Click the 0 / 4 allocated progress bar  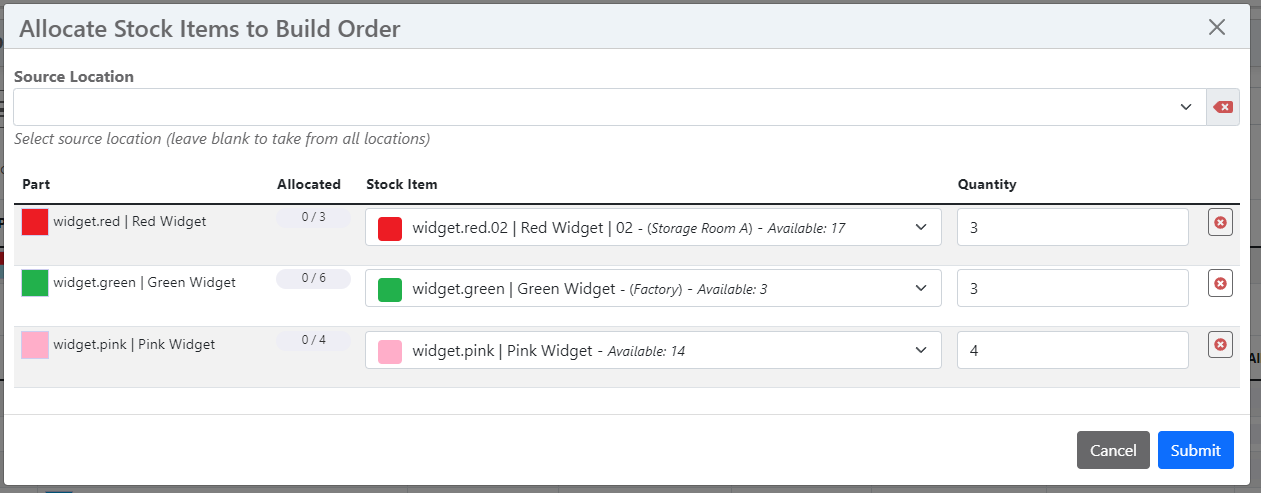(x=313, y=341)
